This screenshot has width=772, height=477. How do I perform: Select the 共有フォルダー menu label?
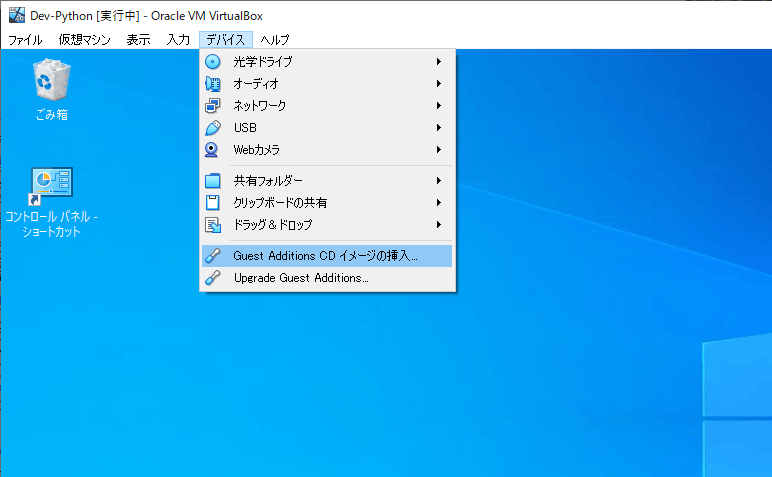(268, 181)
